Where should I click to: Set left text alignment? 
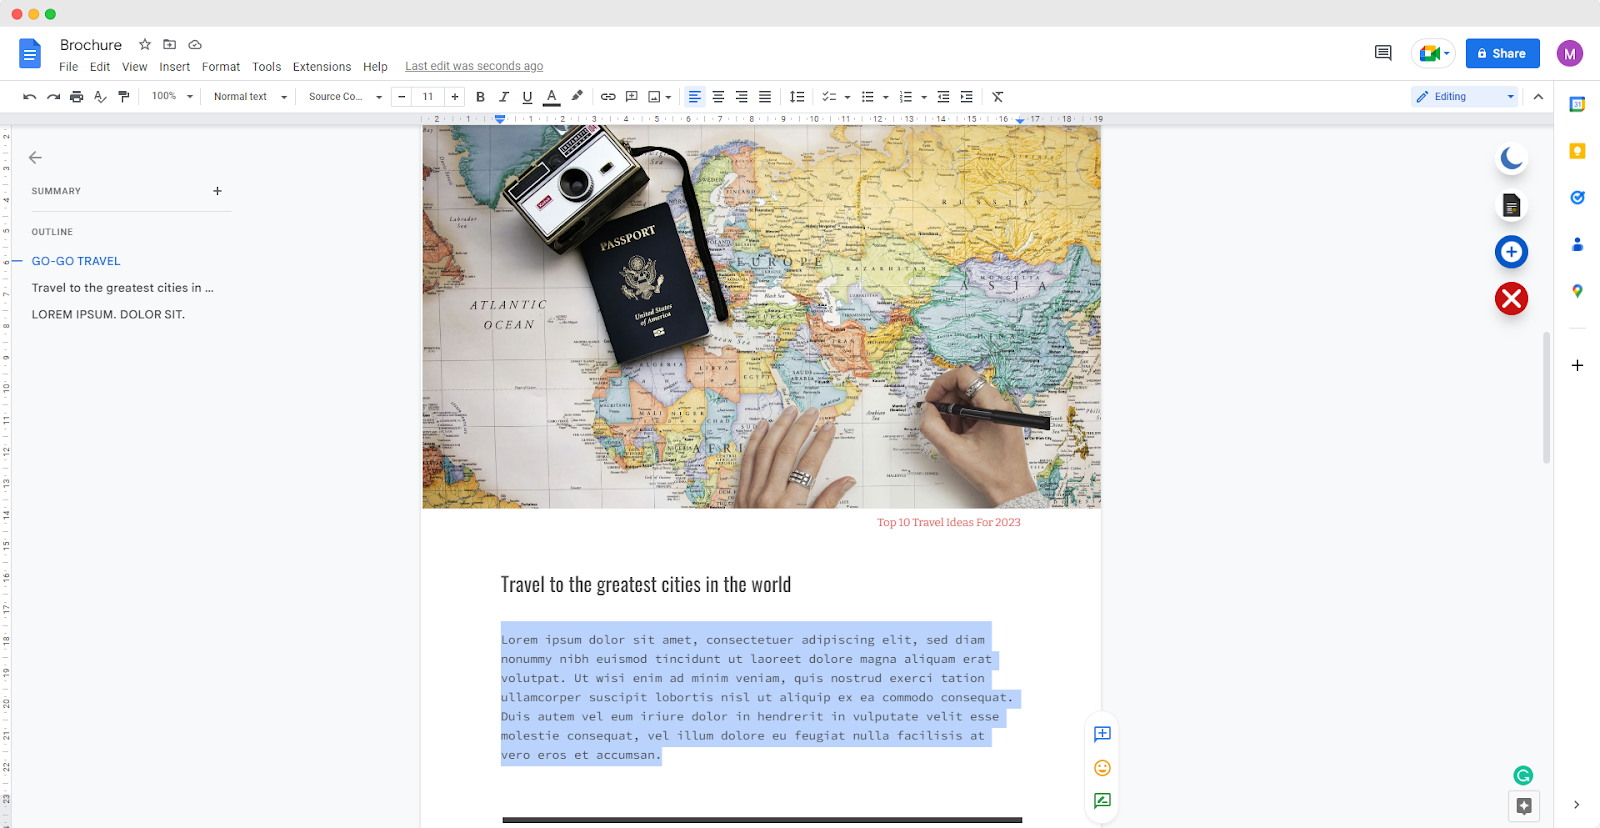point(694,97)
